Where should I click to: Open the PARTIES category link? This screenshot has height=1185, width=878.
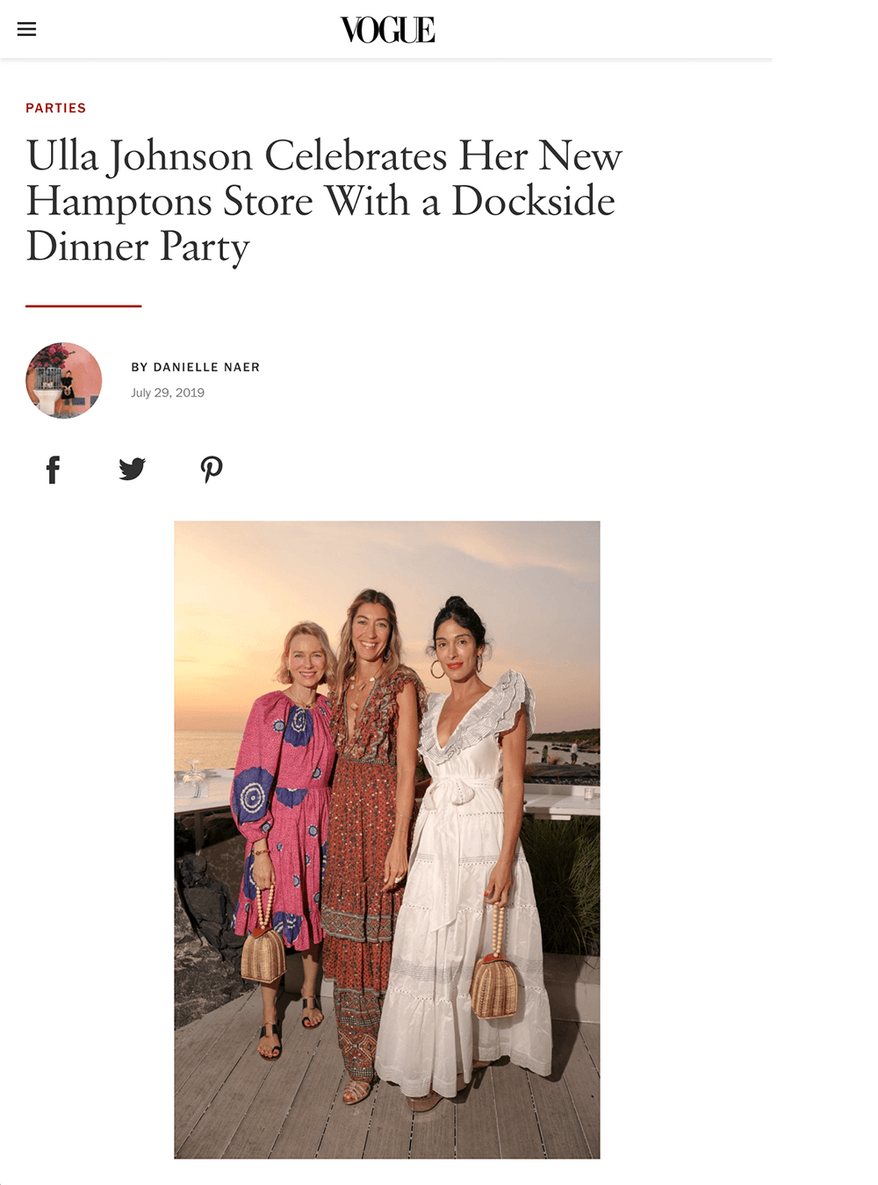56,108
